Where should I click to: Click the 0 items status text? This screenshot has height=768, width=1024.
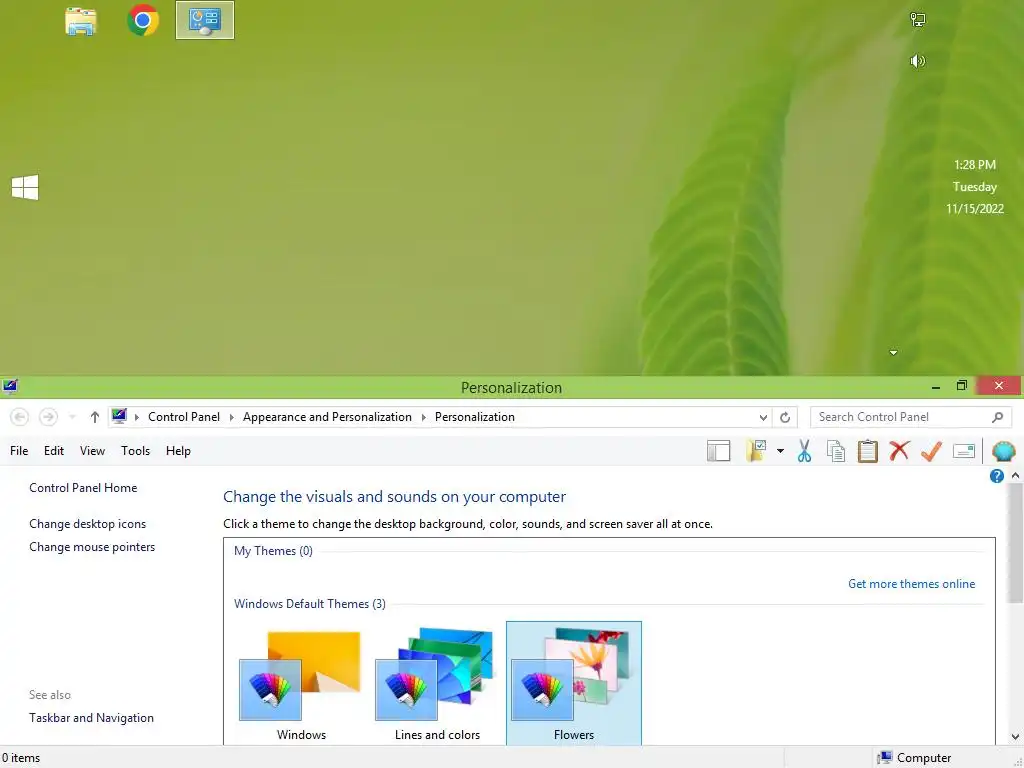(21, 758)
